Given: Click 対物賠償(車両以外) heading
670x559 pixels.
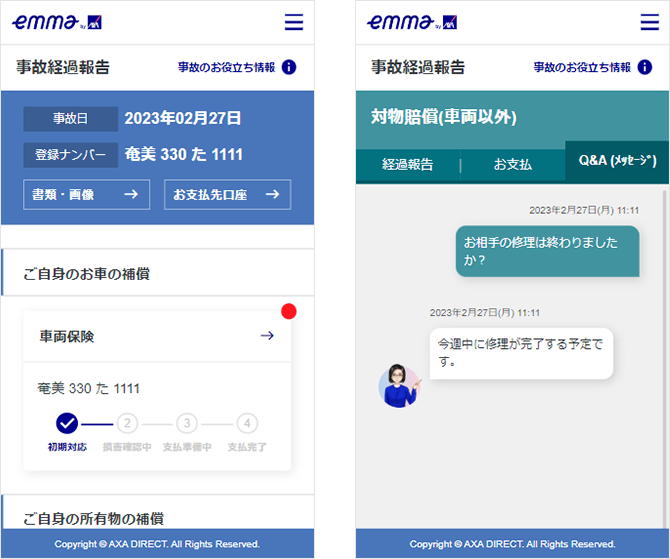Looking at the screenshot, I should 444,117.
